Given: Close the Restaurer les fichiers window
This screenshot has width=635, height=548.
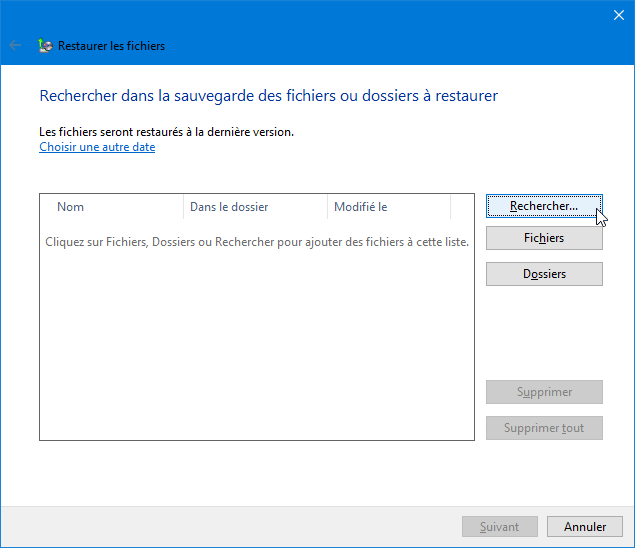Looking at the screenshot, I should click(x=618, y=15).
